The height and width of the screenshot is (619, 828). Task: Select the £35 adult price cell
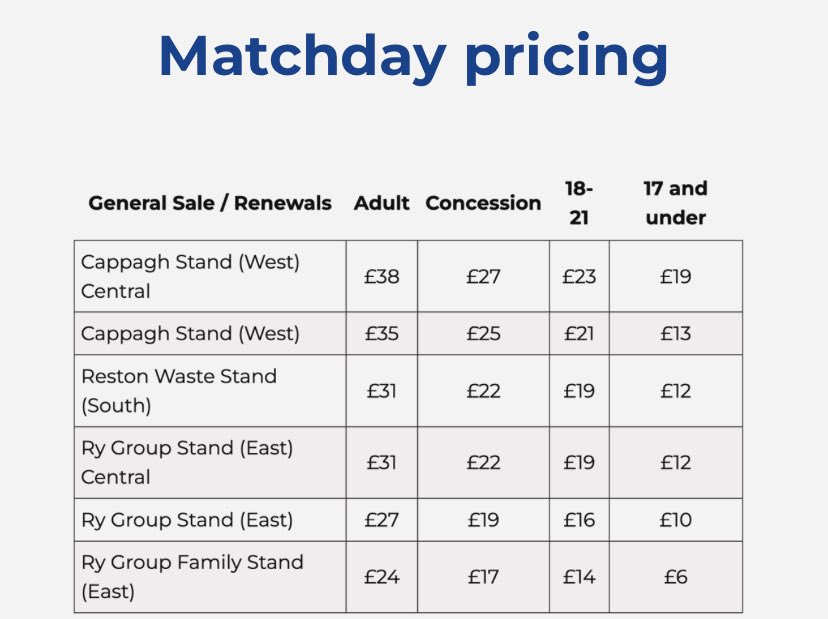pyautogui.click(x=381, y=333)
